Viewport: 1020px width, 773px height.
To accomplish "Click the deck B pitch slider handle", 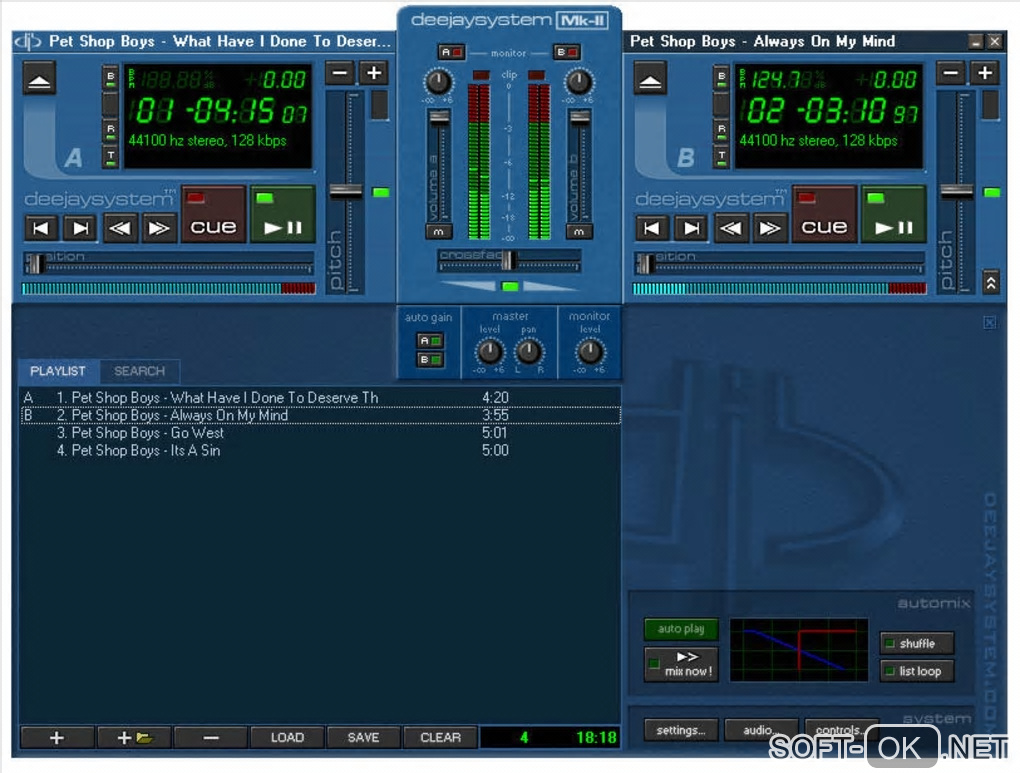I will [x=956, y=191].
